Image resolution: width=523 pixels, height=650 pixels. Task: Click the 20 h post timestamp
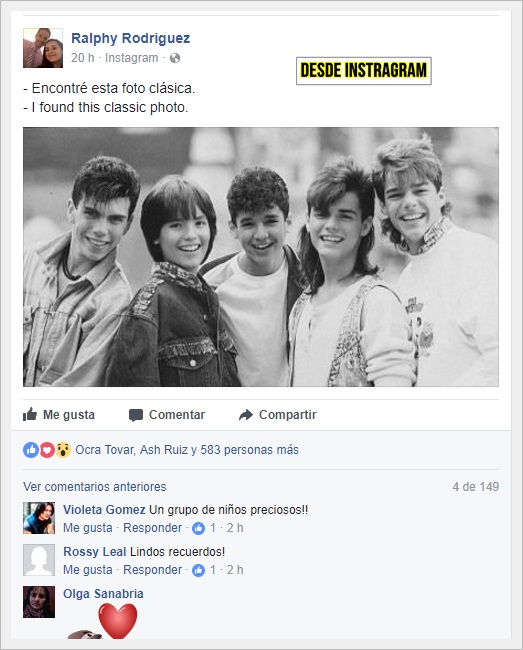click(82, 58)
